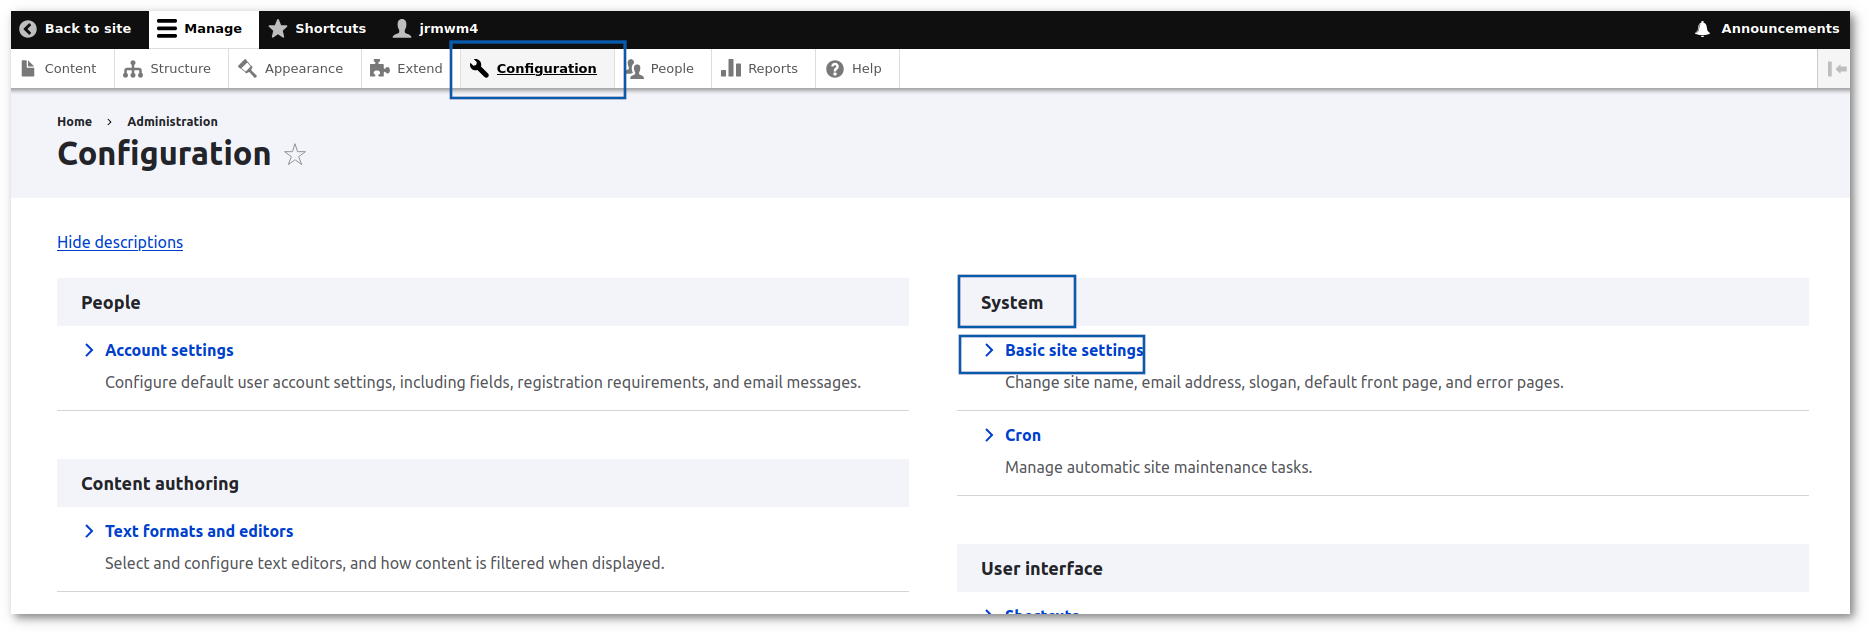This screenshot has width=1869, height=633.
Task: Open the Structure menu item
Action: (168, 69)
